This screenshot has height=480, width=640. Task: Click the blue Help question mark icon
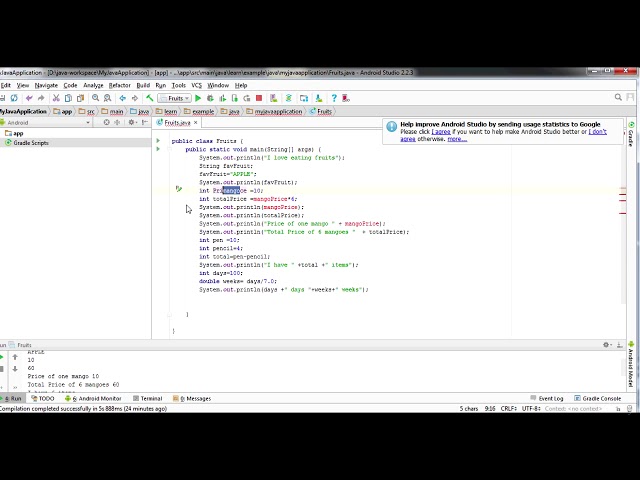click(334, 98)
